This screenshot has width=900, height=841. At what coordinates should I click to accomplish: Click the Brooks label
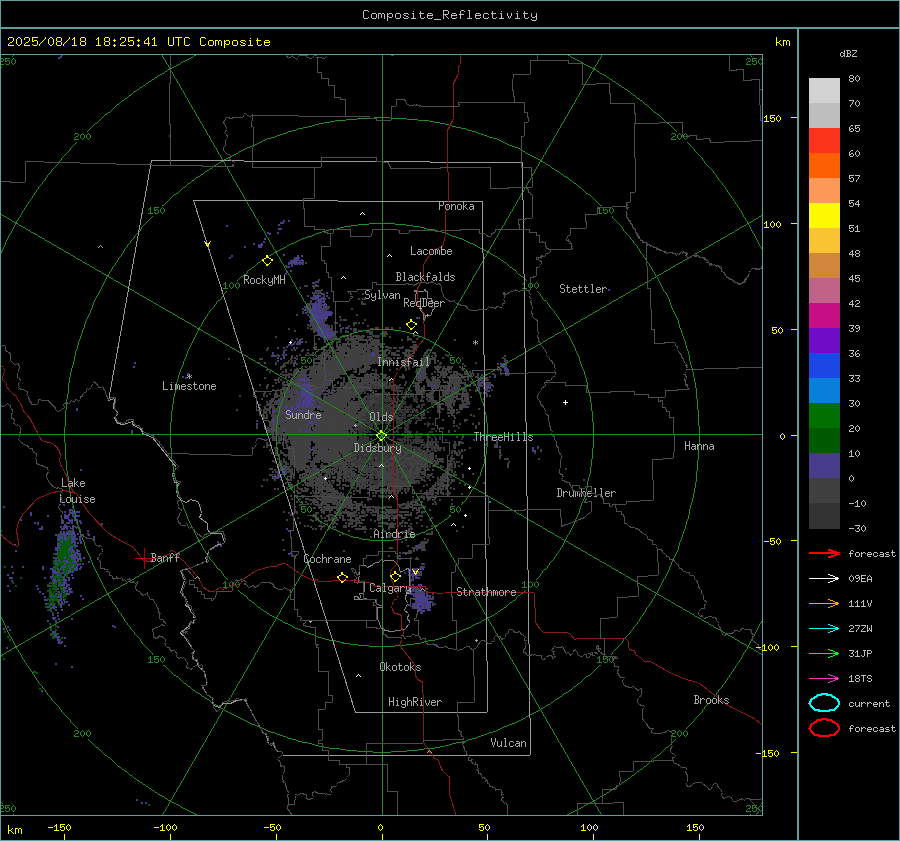(x=711, y=700)
